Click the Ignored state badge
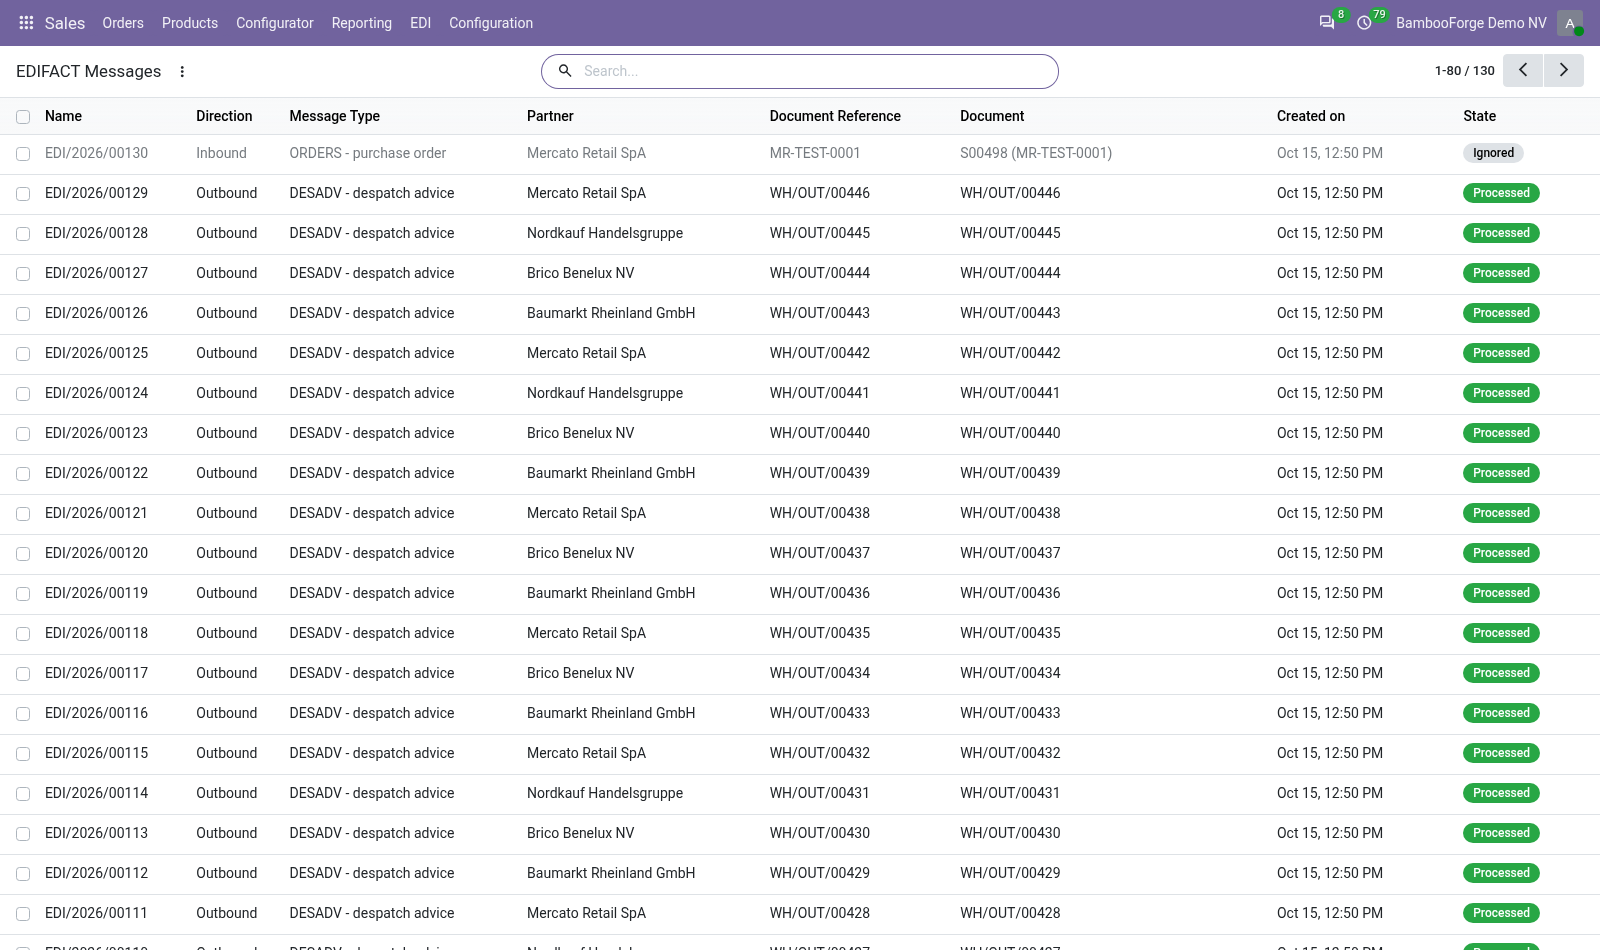Screen dimensions: 1600x950 [x=1493, y=153]
